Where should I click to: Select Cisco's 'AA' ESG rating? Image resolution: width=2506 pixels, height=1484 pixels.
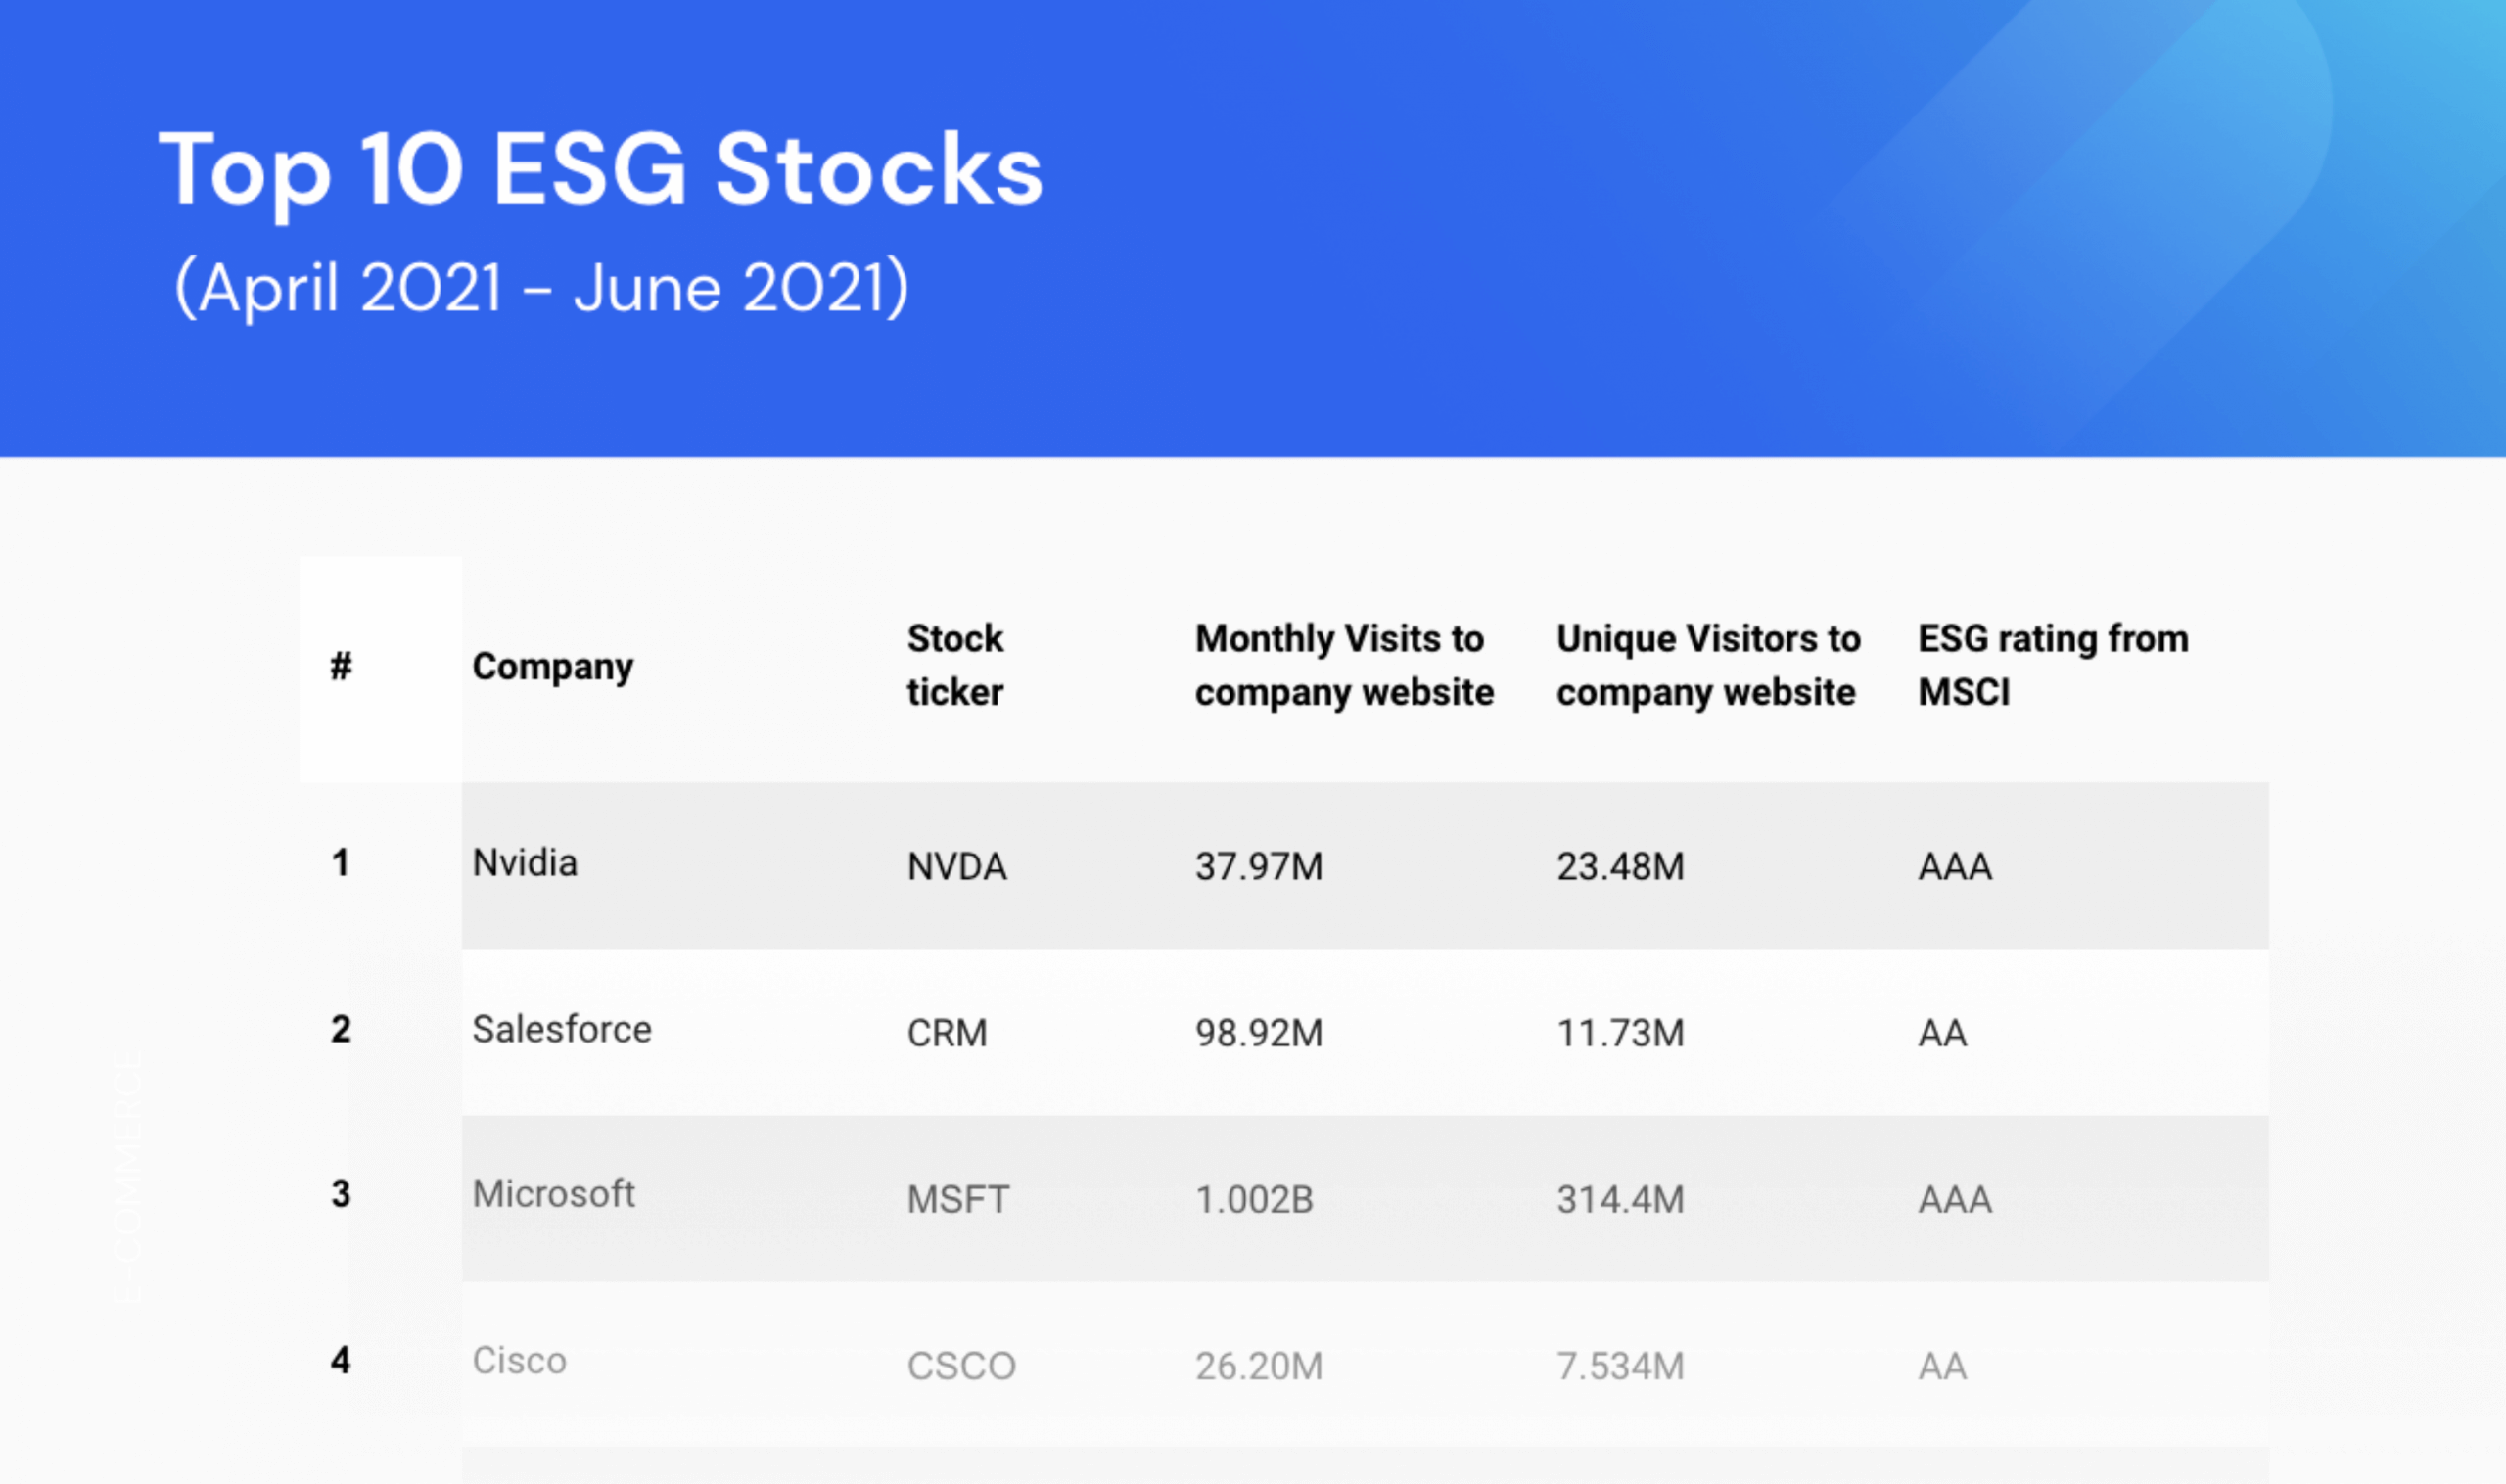[x=1942, y=1366]
